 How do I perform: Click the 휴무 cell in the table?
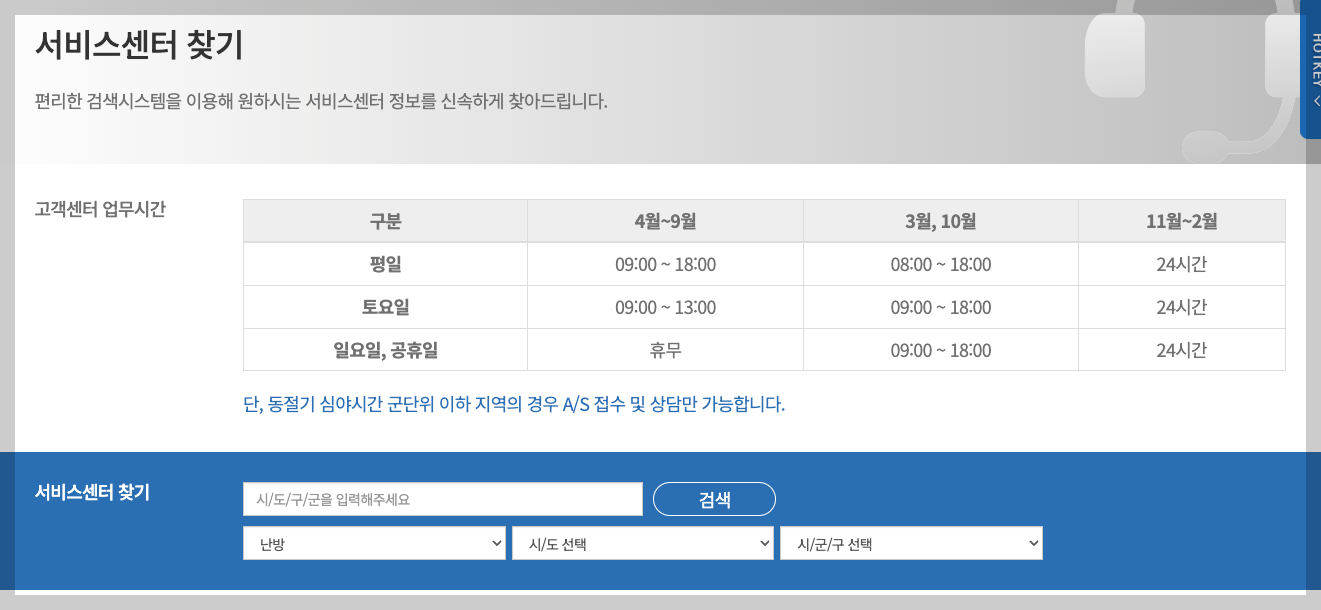666,349
